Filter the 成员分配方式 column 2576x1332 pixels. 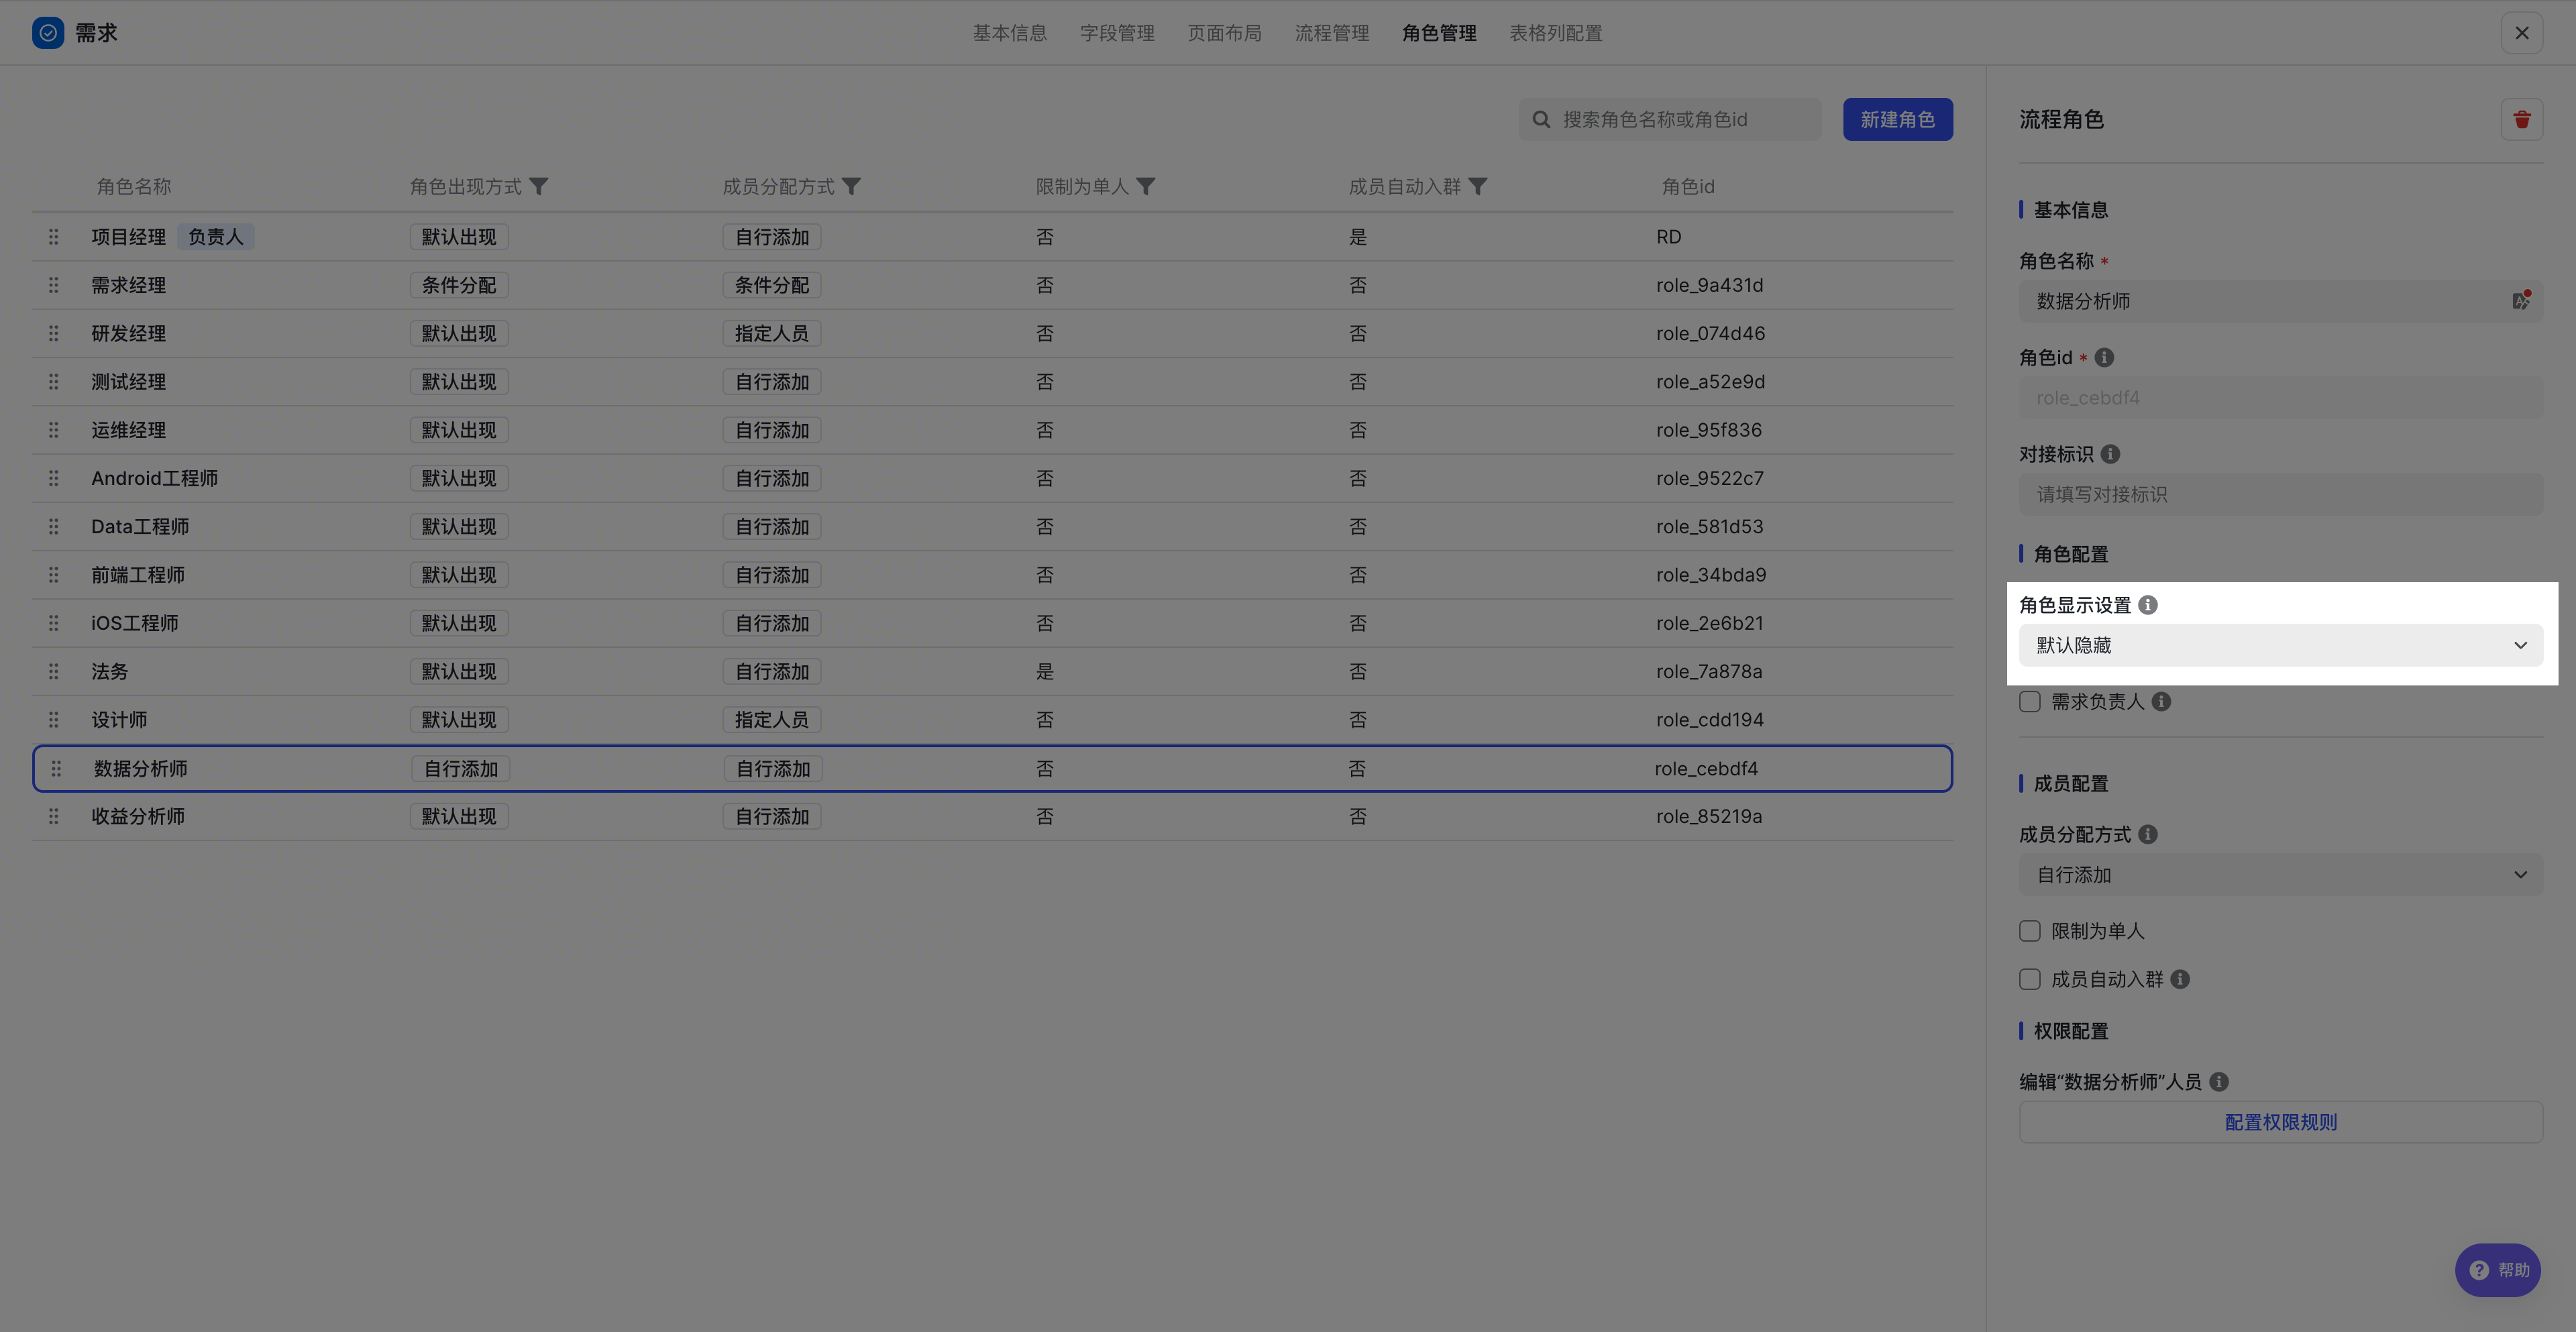coord(851,187)
